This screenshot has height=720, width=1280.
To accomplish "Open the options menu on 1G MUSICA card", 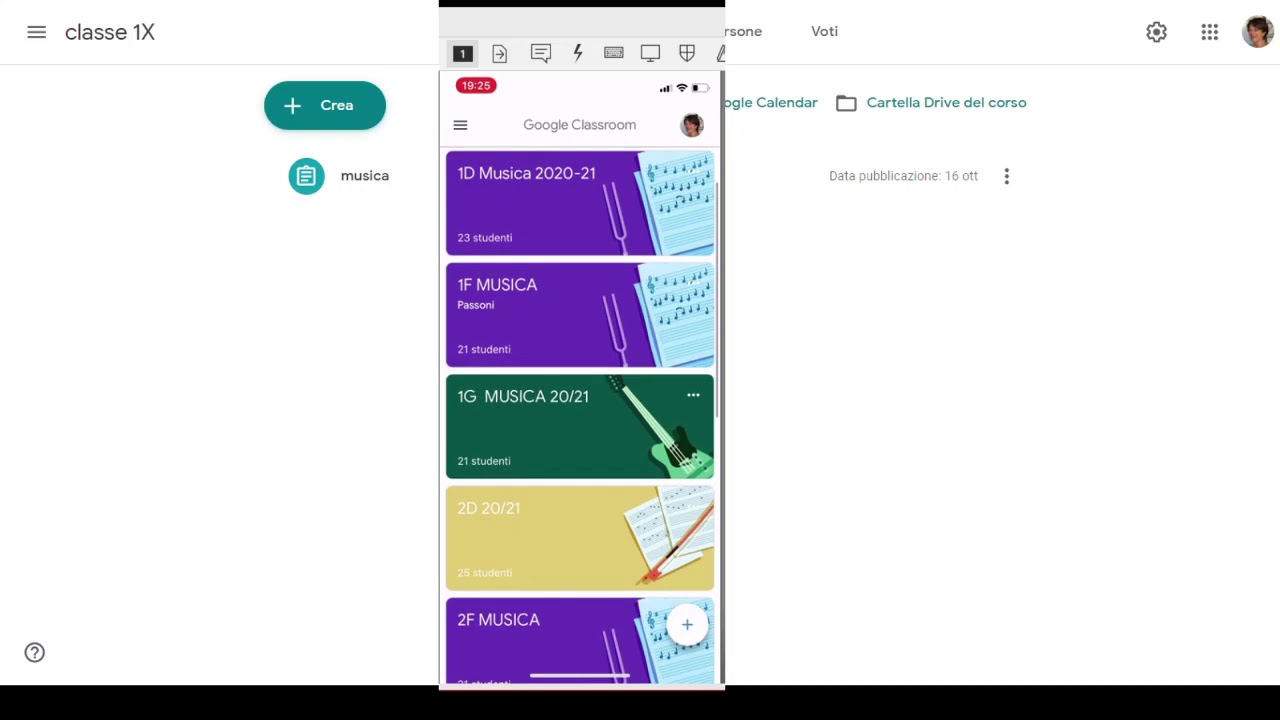I will point(693,396).
